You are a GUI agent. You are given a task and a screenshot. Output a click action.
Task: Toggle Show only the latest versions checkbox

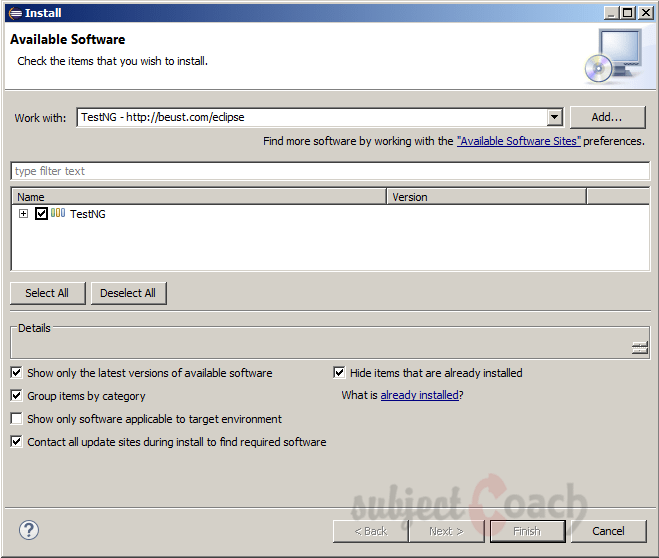pos(16,372)
